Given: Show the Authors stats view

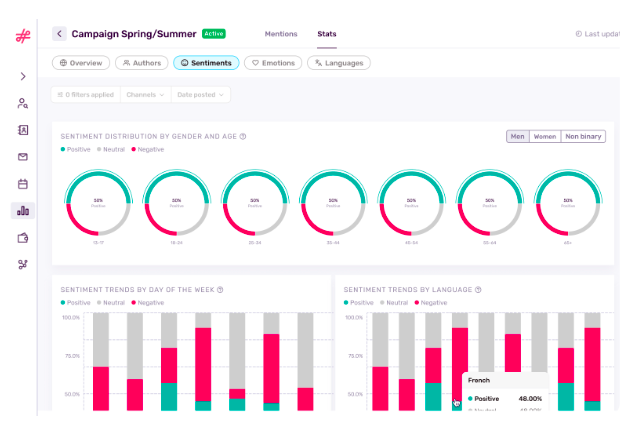Looking at the screenshot, I should [x=142, y=63].
